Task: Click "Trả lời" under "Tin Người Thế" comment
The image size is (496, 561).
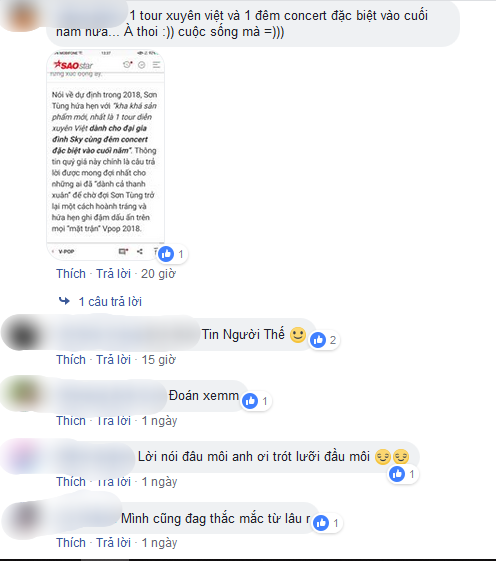Action: tap(113, 360)
